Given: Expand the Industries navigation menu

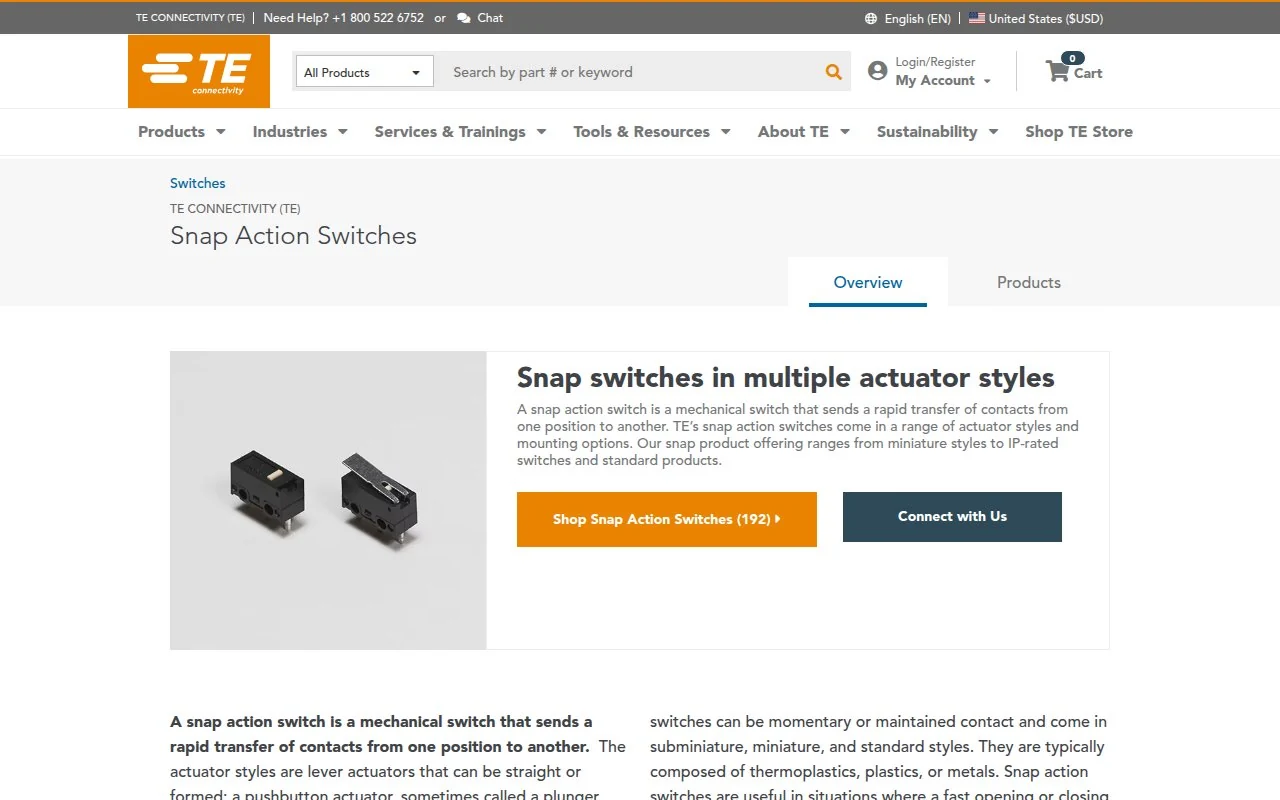Looking at the screenshot, I should click(x=300, y=131).
